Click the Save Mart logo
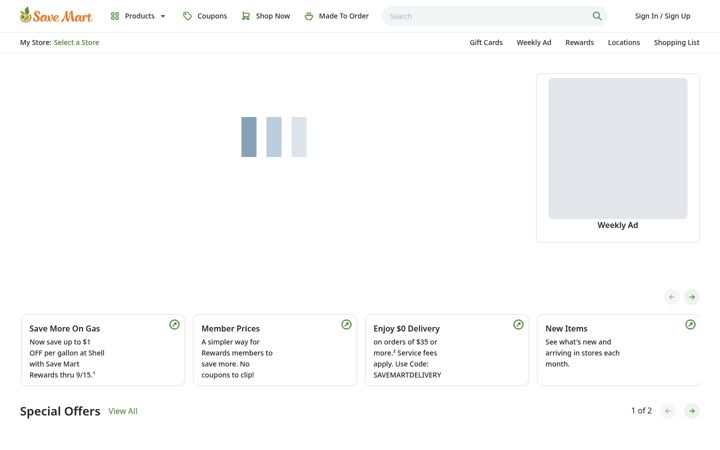Screen dimensions: 720x450 [x=56, y=16]
